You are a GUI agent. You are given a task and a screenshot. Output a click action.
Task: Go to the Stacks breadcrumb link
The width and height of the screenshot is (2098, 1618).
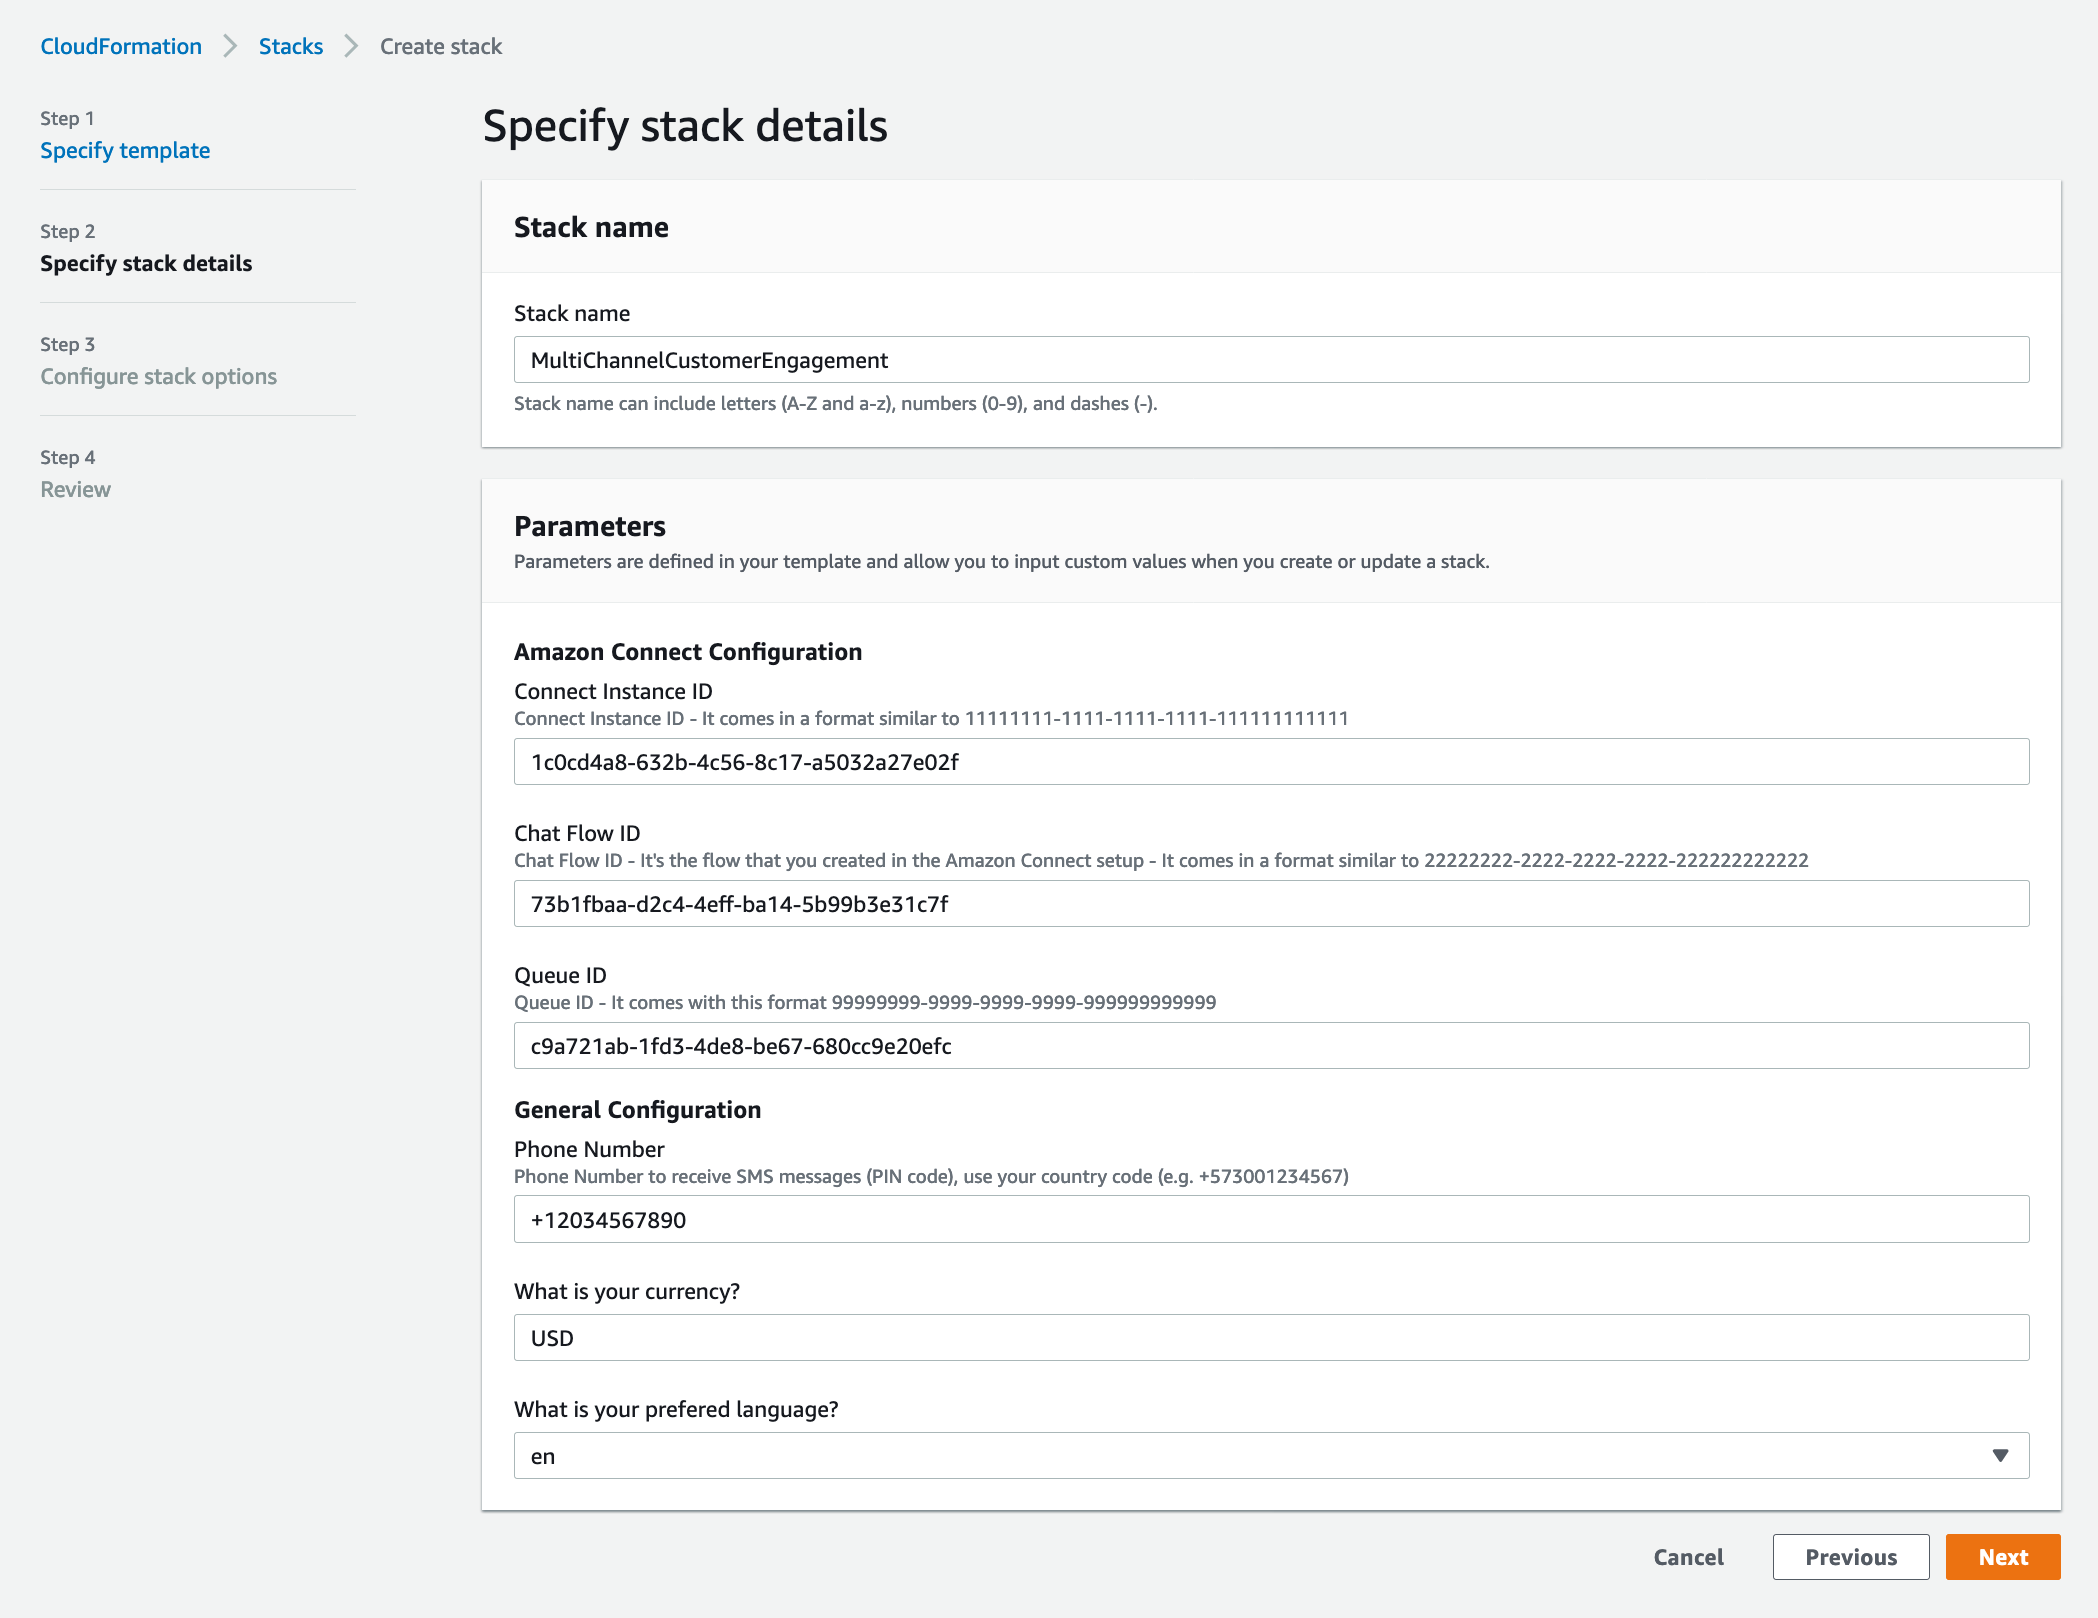point(291,46)
